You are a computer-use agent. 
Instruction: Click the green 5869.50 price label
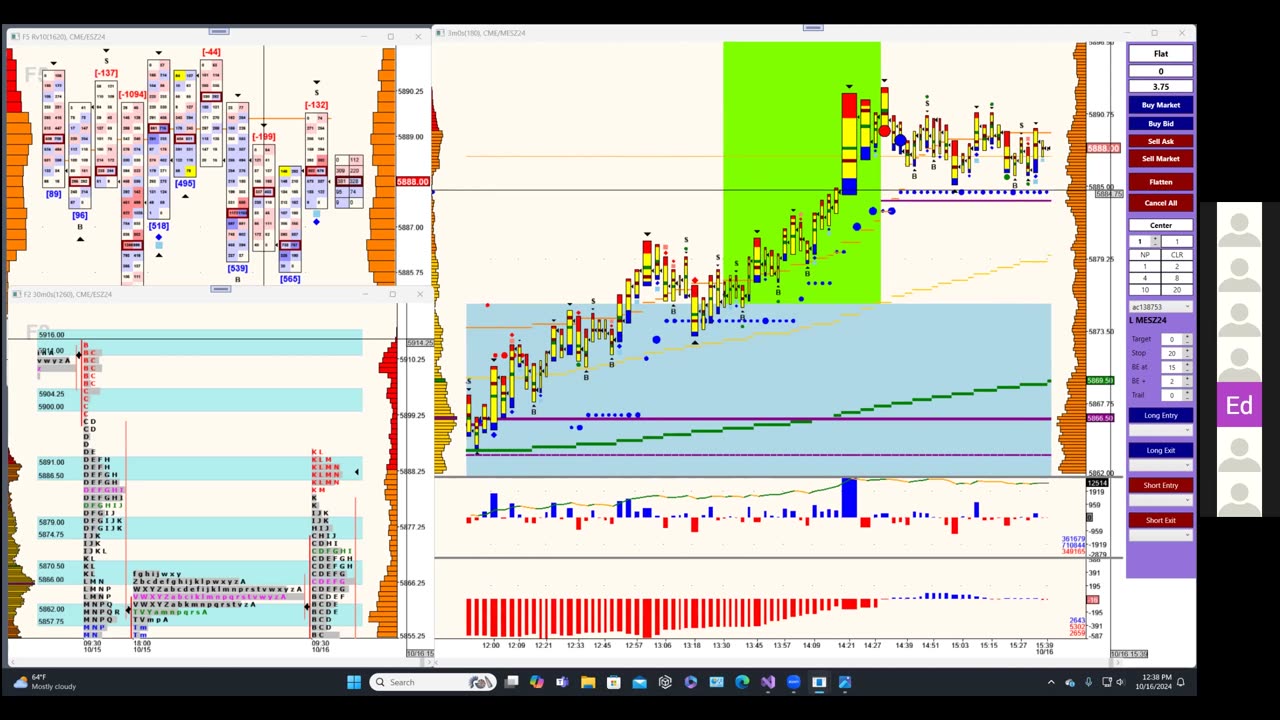coord(1100,380)
